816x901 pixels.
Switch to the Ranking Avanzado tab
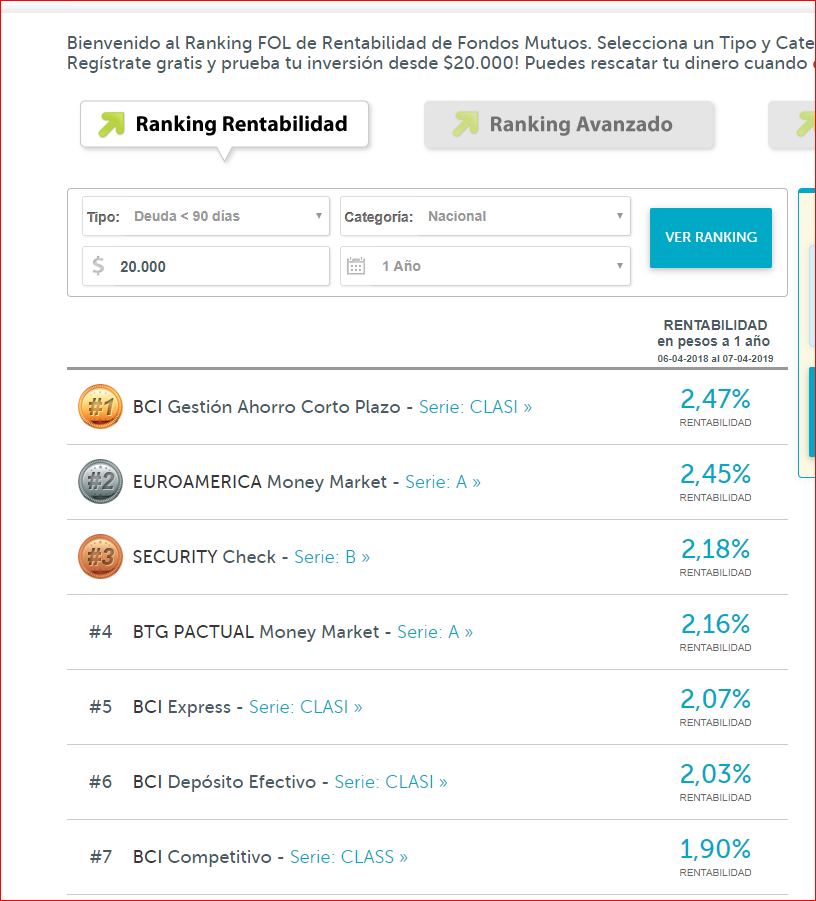pos(569,125)
